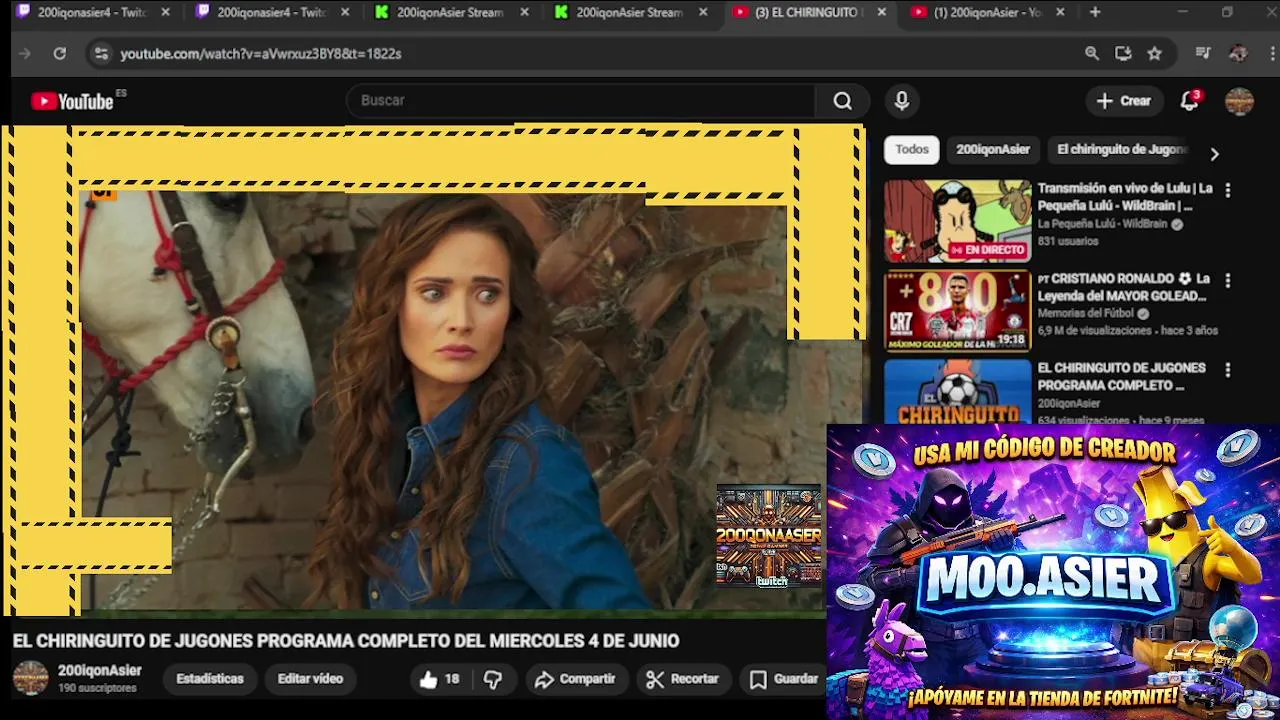Dislike the video with thumbs down
This screenshot has width=1280, height=720.
click(493, 679)
